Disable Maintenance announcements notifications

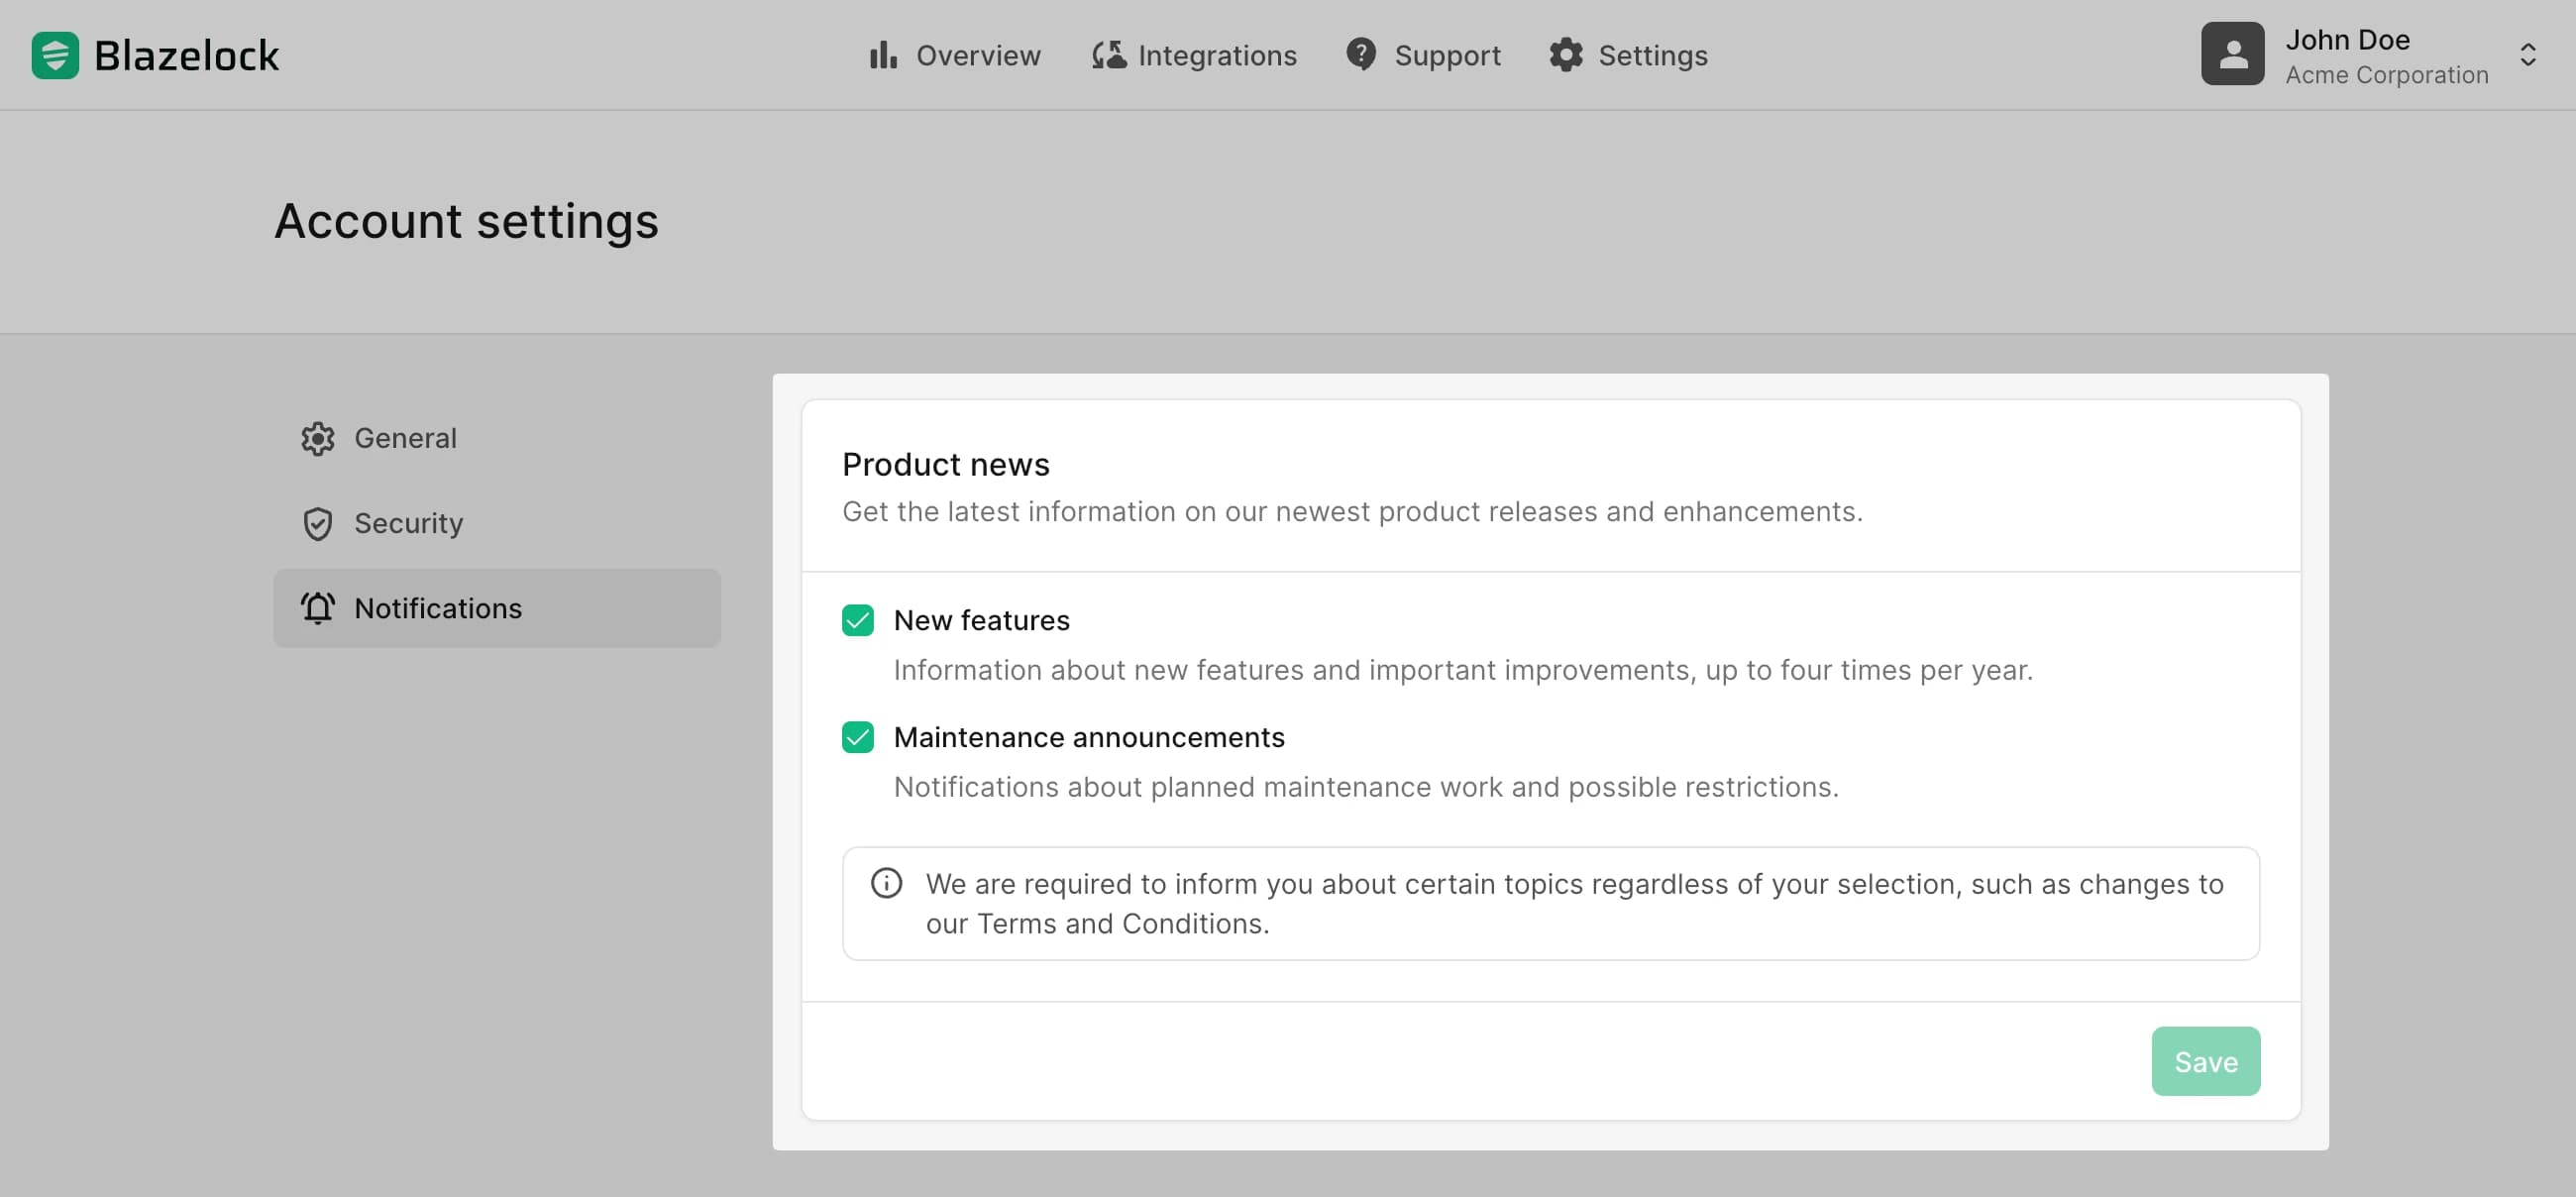858,738
